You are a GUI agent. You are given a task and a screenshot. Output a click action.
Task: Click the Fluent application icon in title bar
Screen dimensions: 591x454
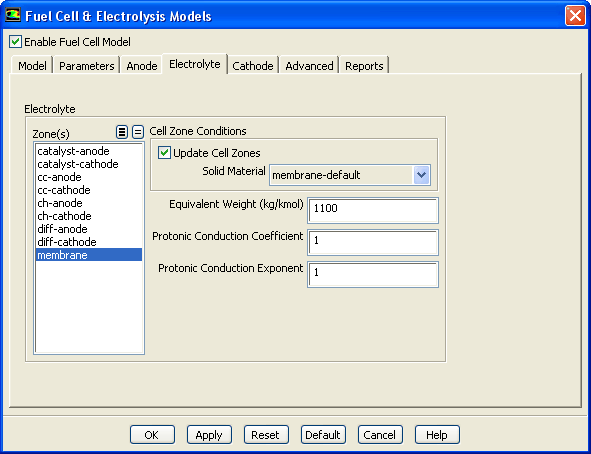click(12, 15)
